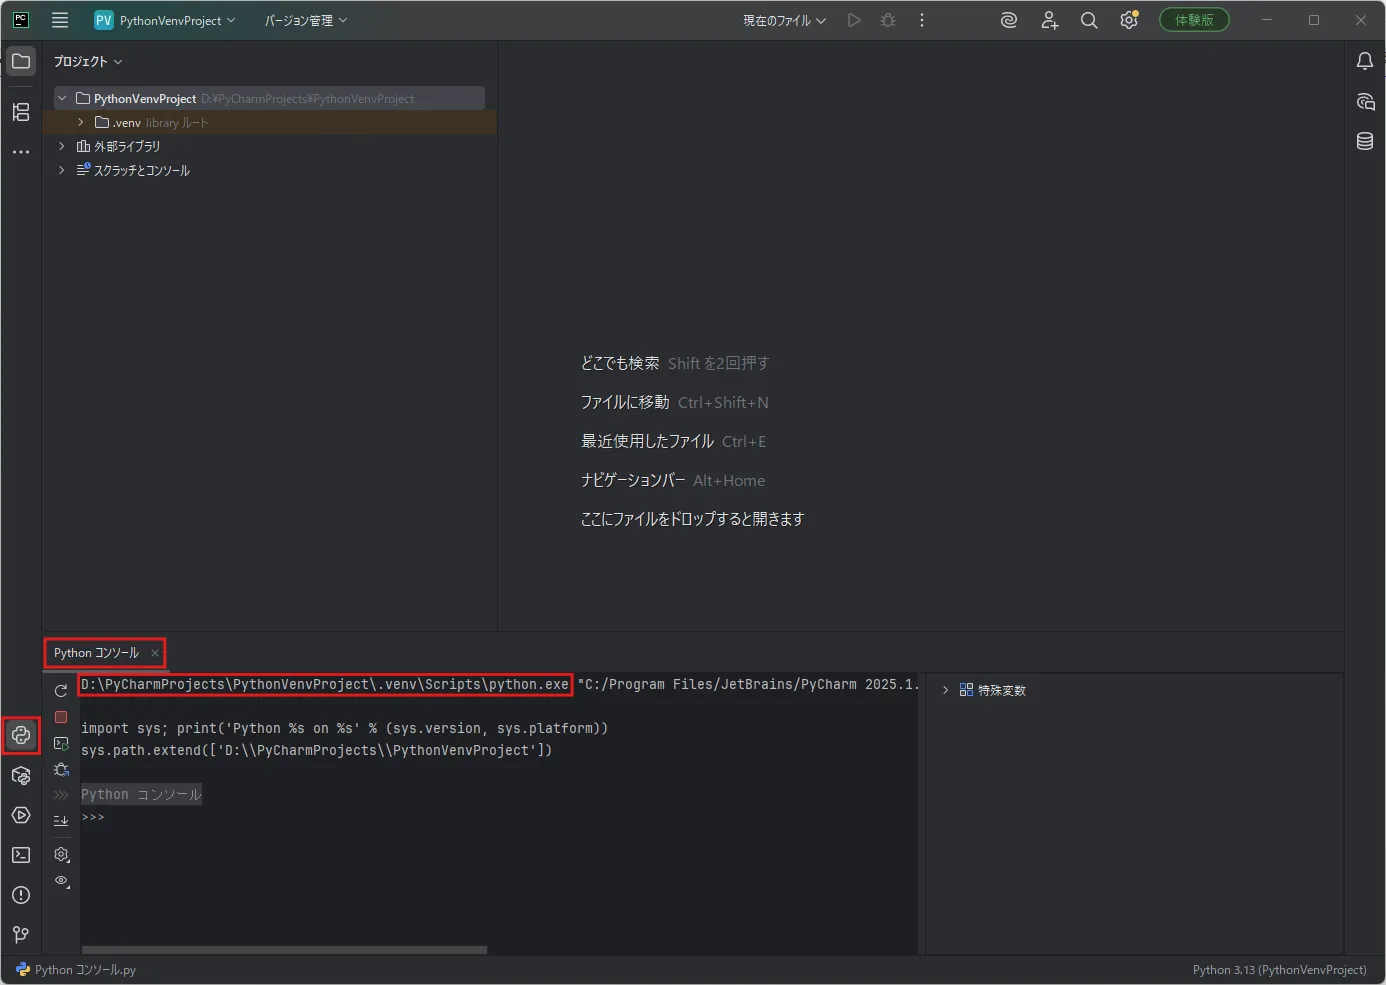Open the Code With Me add user icon

point(1049,20)
